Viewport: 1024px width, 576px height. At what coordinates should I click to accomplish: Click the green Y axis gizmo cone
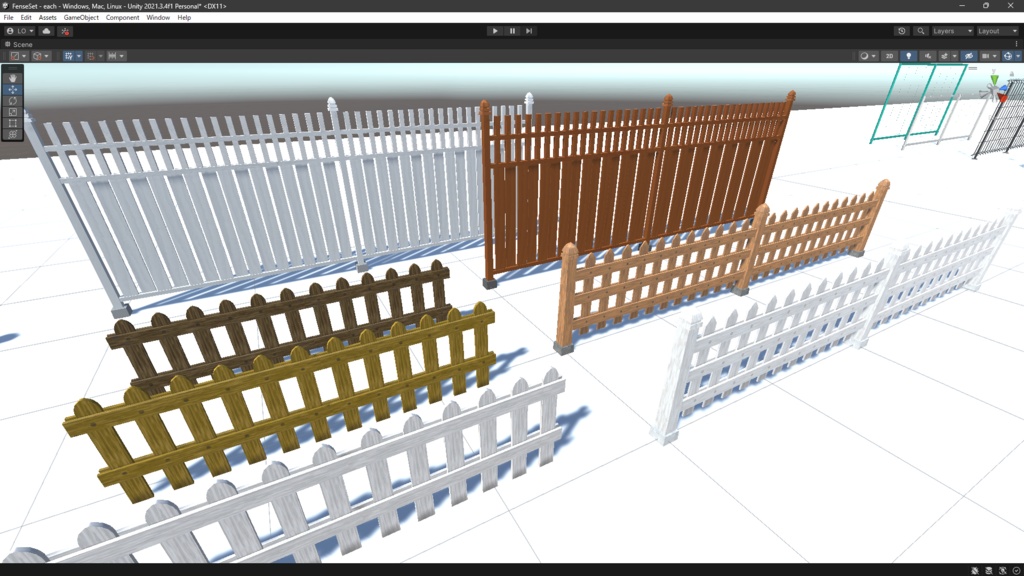(994, 80)
